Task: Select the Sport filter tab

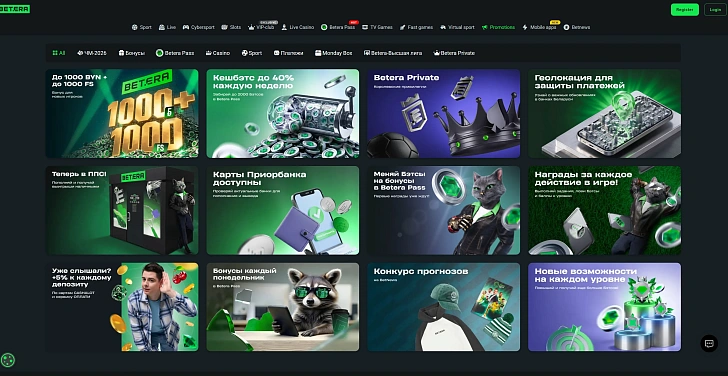Action: click(252, 53)
